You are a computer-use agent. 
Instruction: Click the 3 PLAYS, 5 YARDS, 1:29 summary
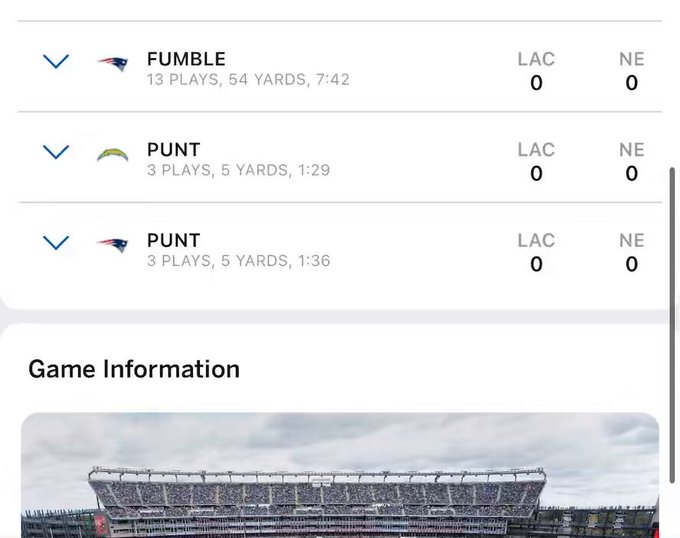tap(239, 170)
